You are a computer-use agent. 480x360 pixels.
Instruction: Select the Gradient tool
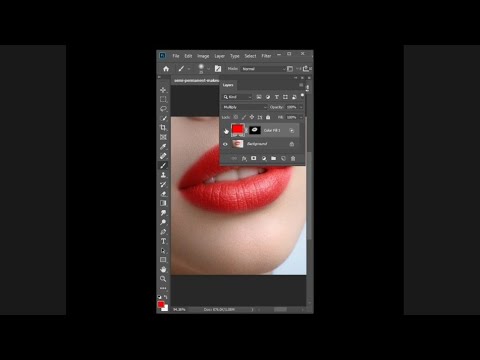pos(163,203)
